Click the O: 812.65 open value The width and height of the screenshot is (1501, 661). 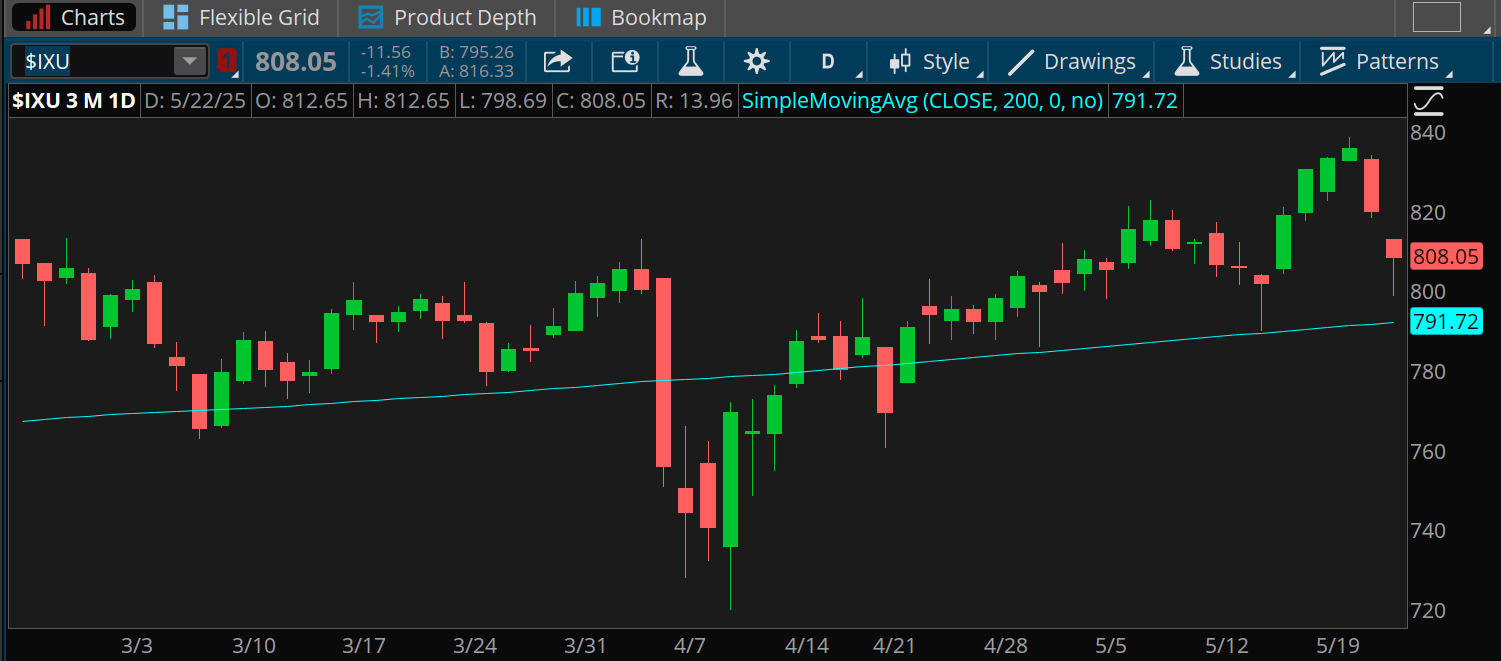coord(301,101)
